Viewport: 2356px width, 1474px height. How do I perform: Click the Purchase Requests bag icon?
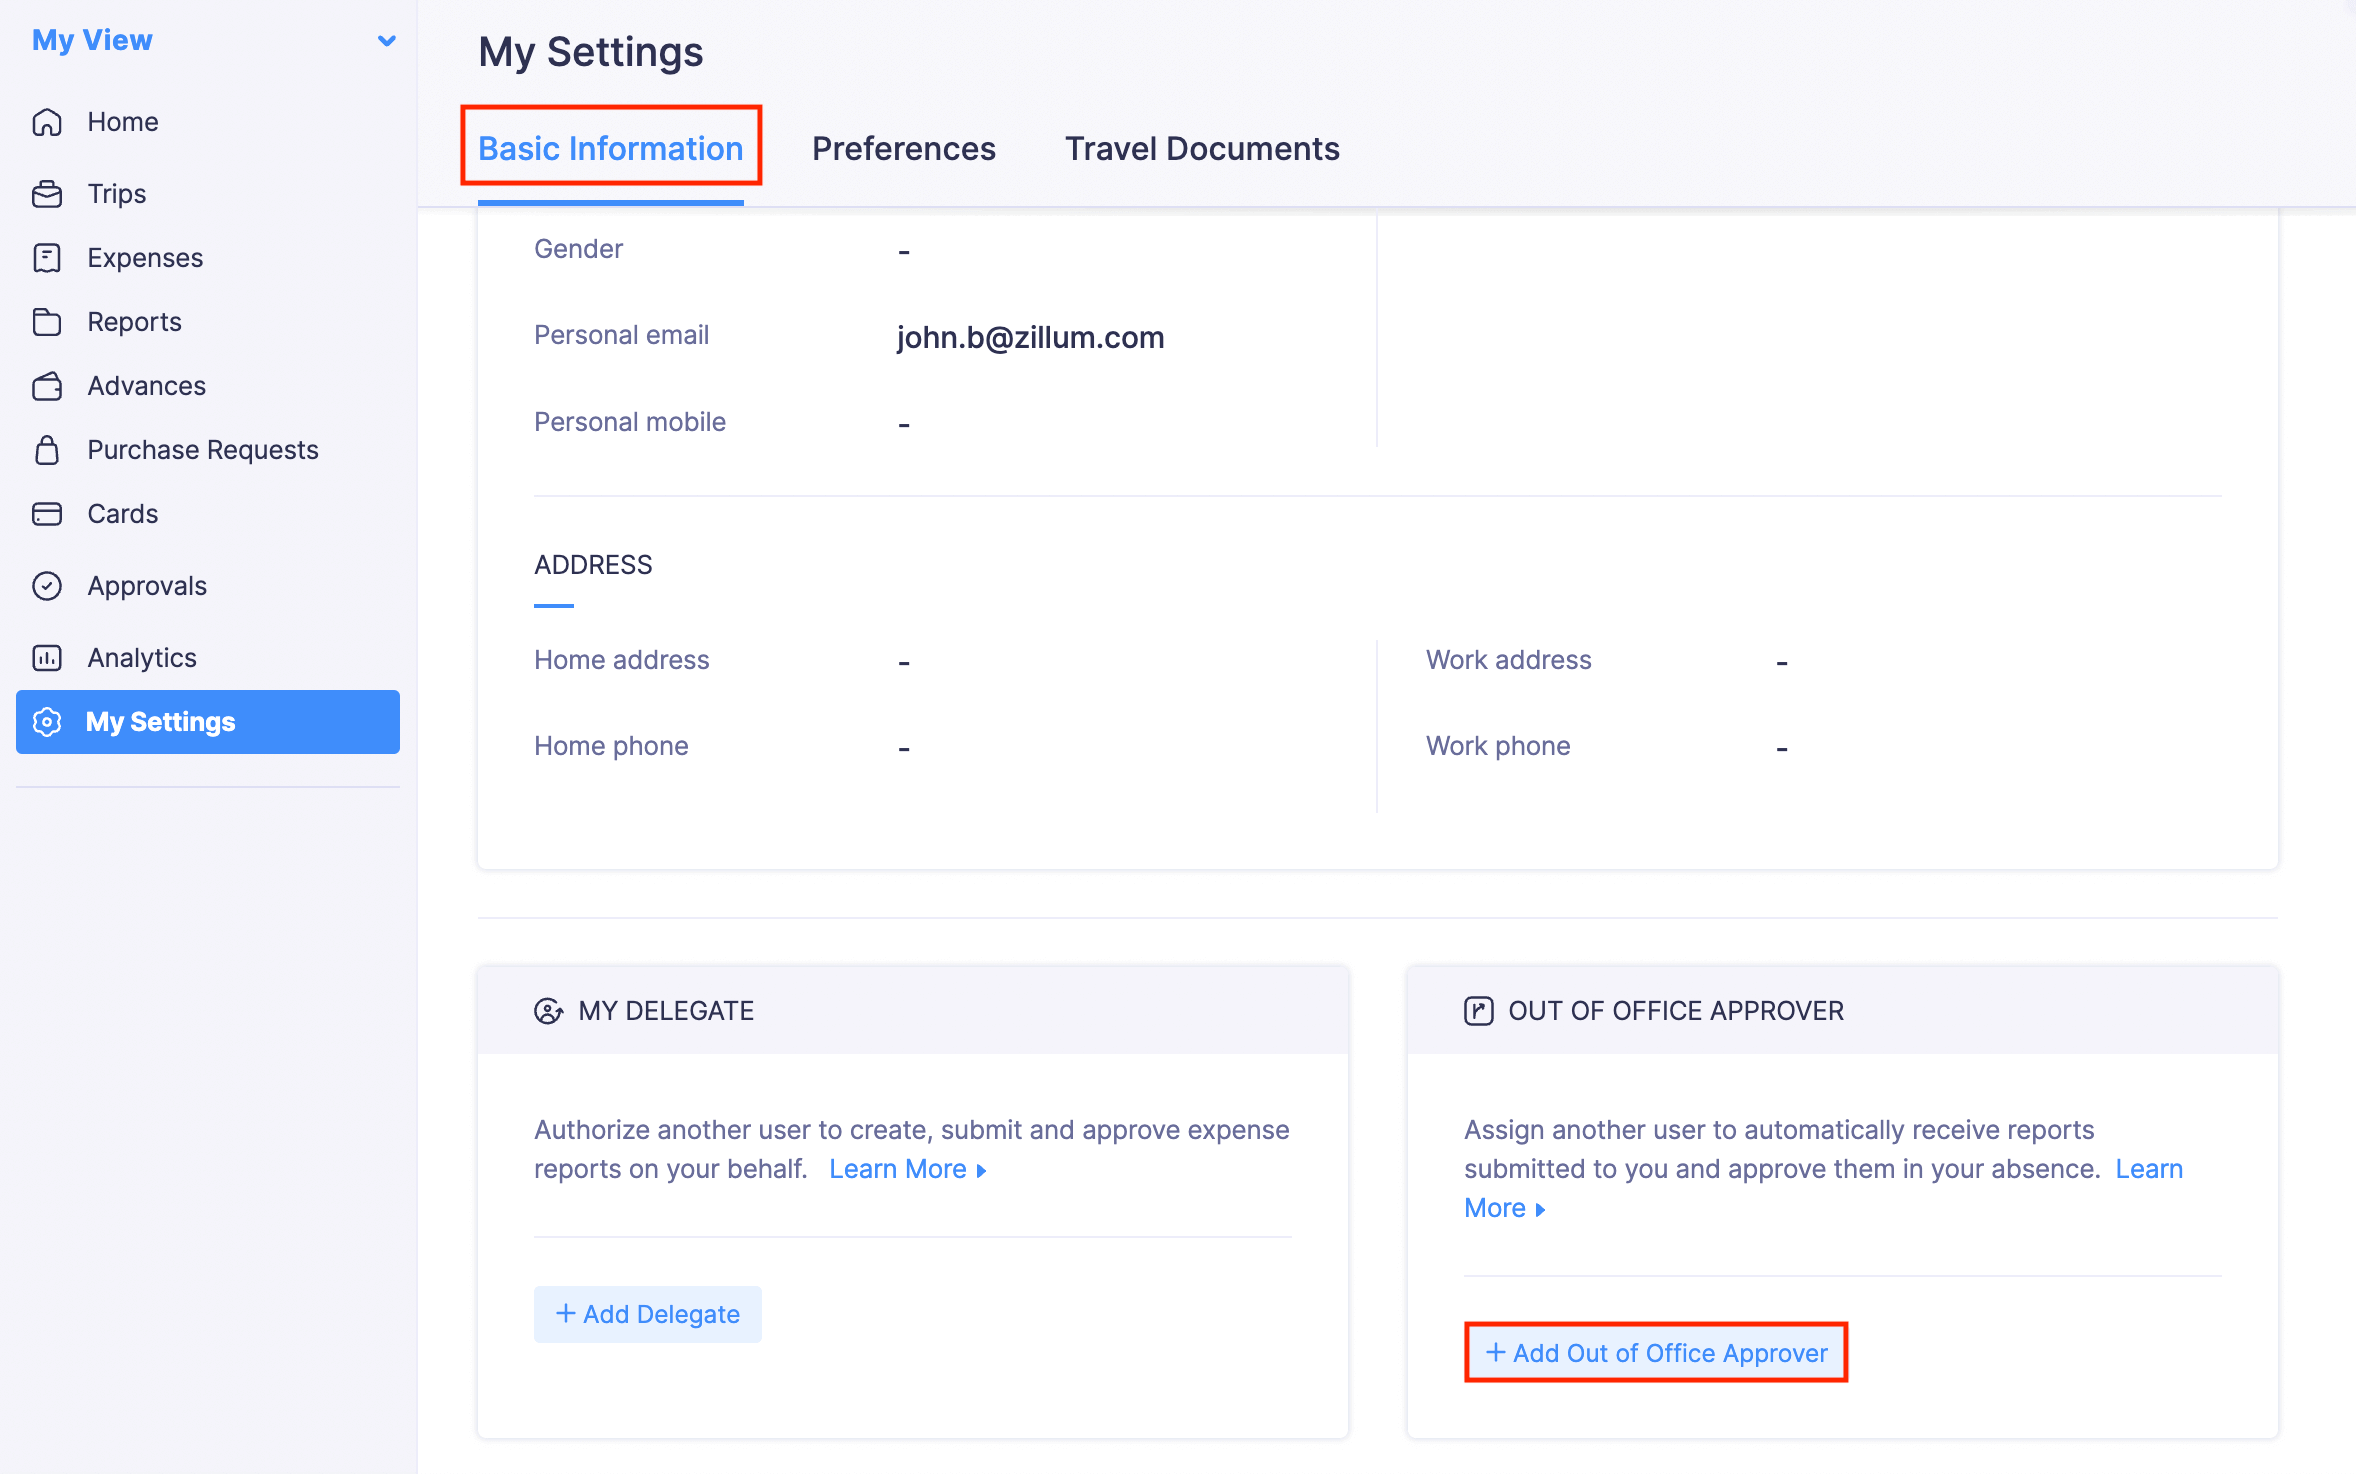click(47, 450)
